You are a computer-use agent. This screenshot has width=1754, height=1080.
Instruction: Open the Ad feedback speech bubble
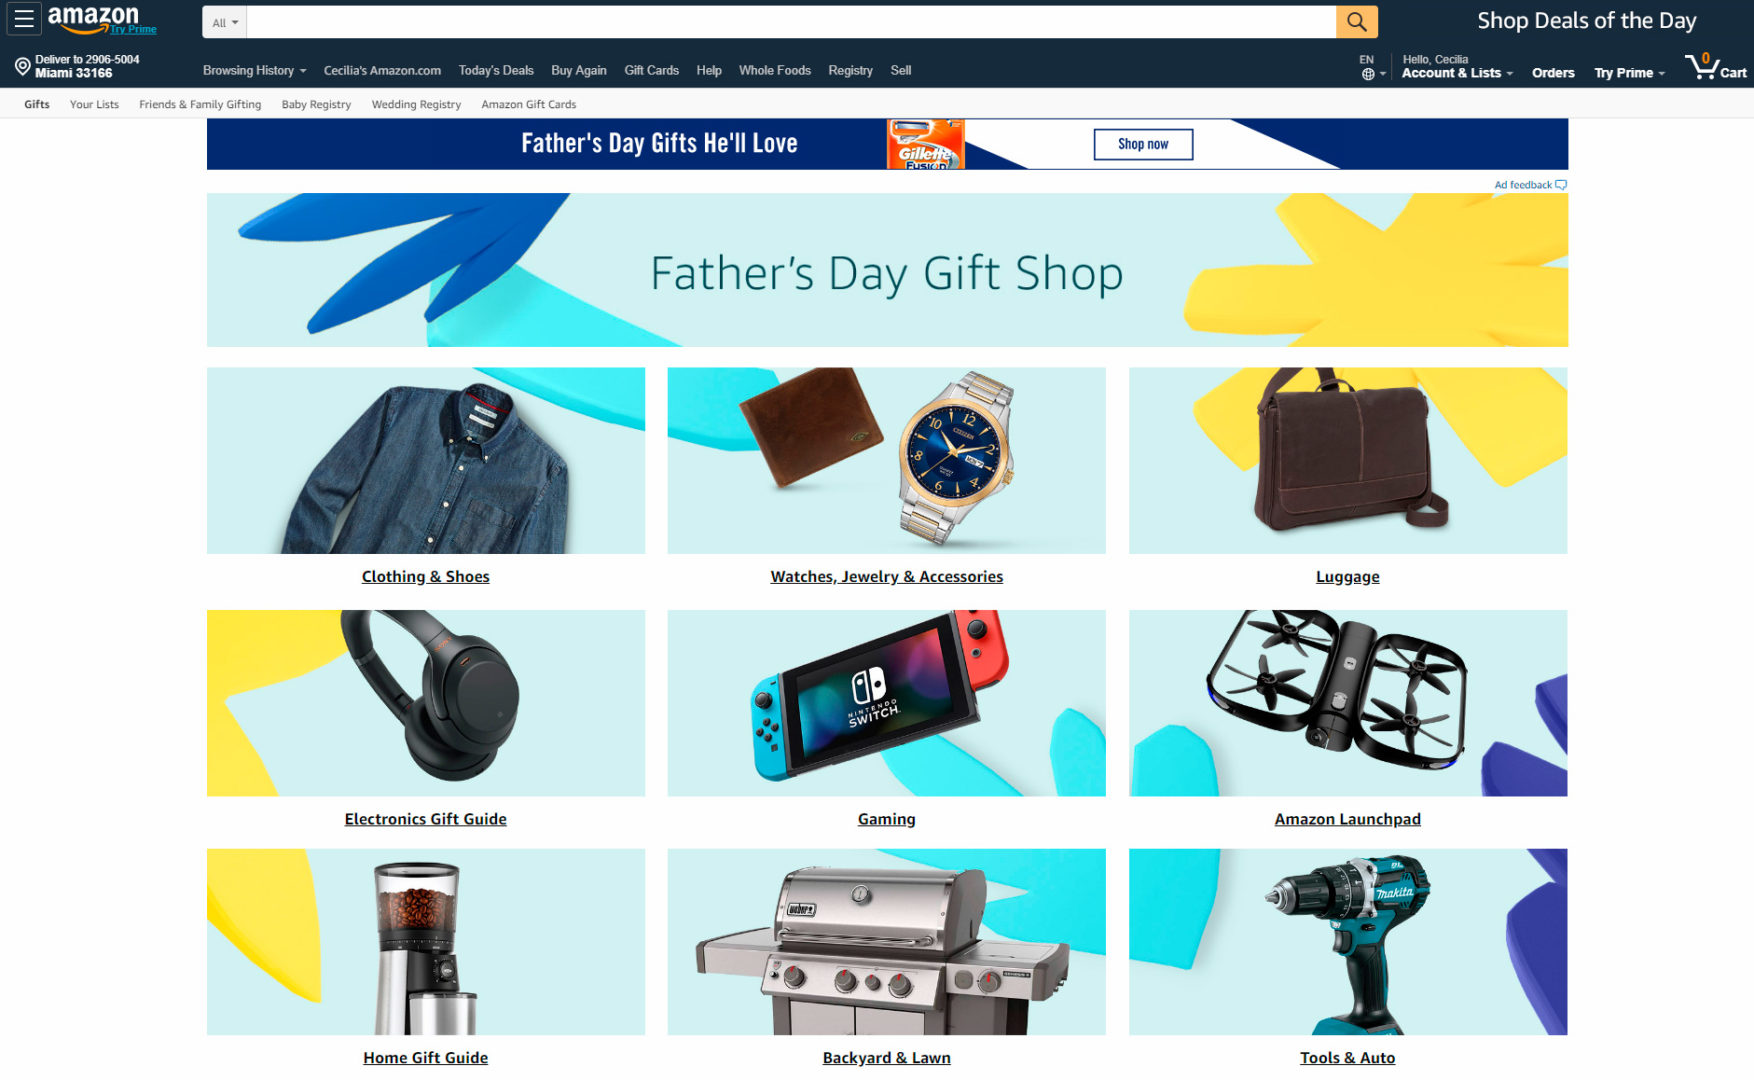point(1561,185)
